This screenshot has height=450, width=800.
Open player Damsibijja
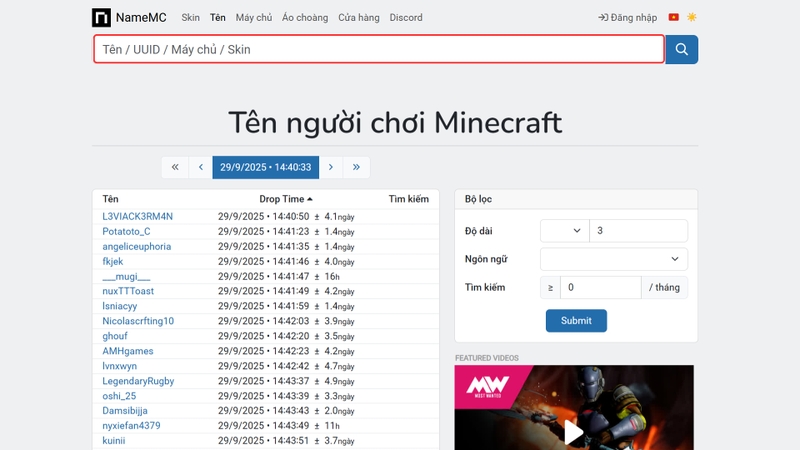(125, 411)
